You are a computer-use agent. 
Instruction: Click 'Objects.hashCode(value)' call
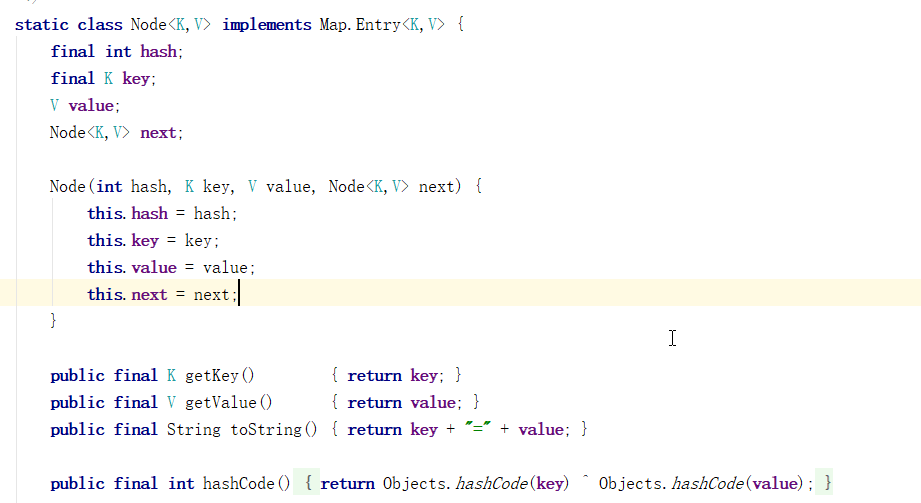coord(701,484)
